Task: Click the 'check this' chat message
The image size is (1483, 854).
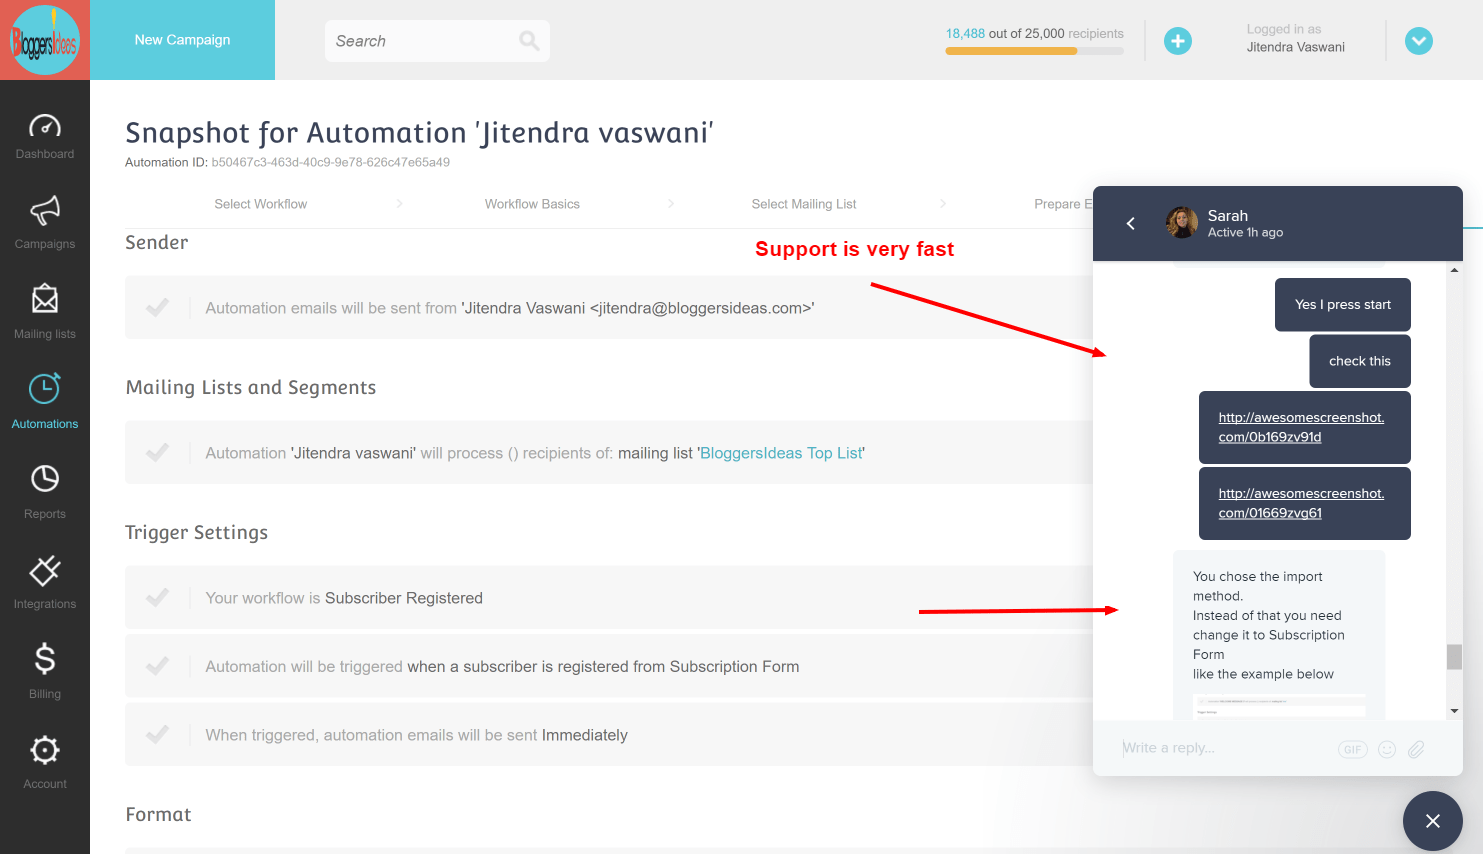Action: coord(1360,361)
